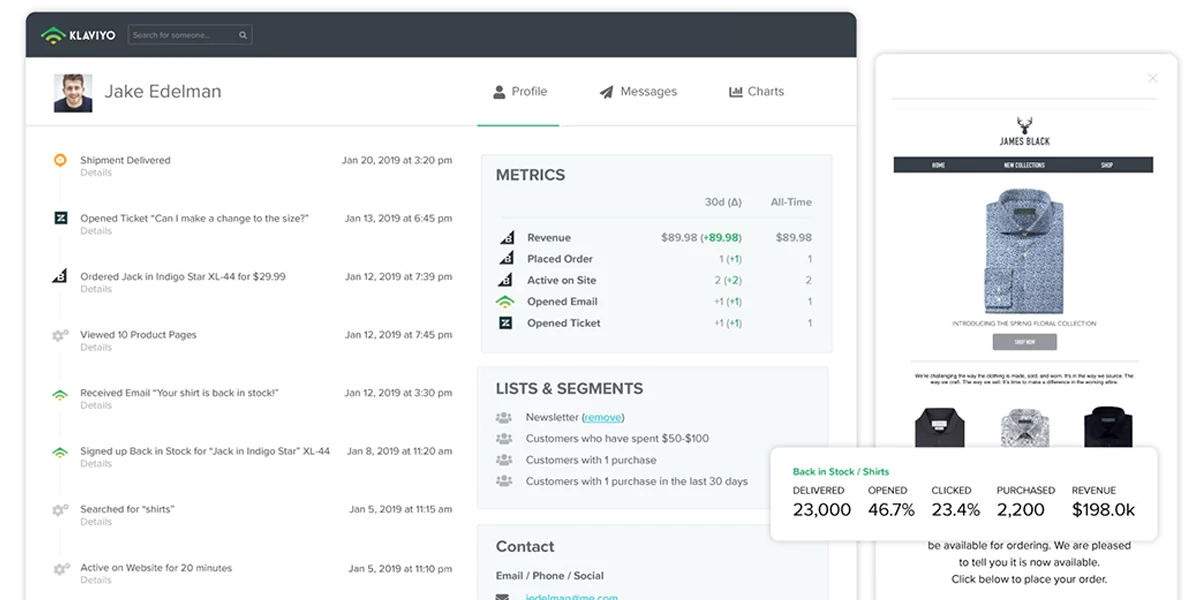Click the Shipment Delivered event icon
Viewport: 1200px width, 600px height.
[60, 160]
